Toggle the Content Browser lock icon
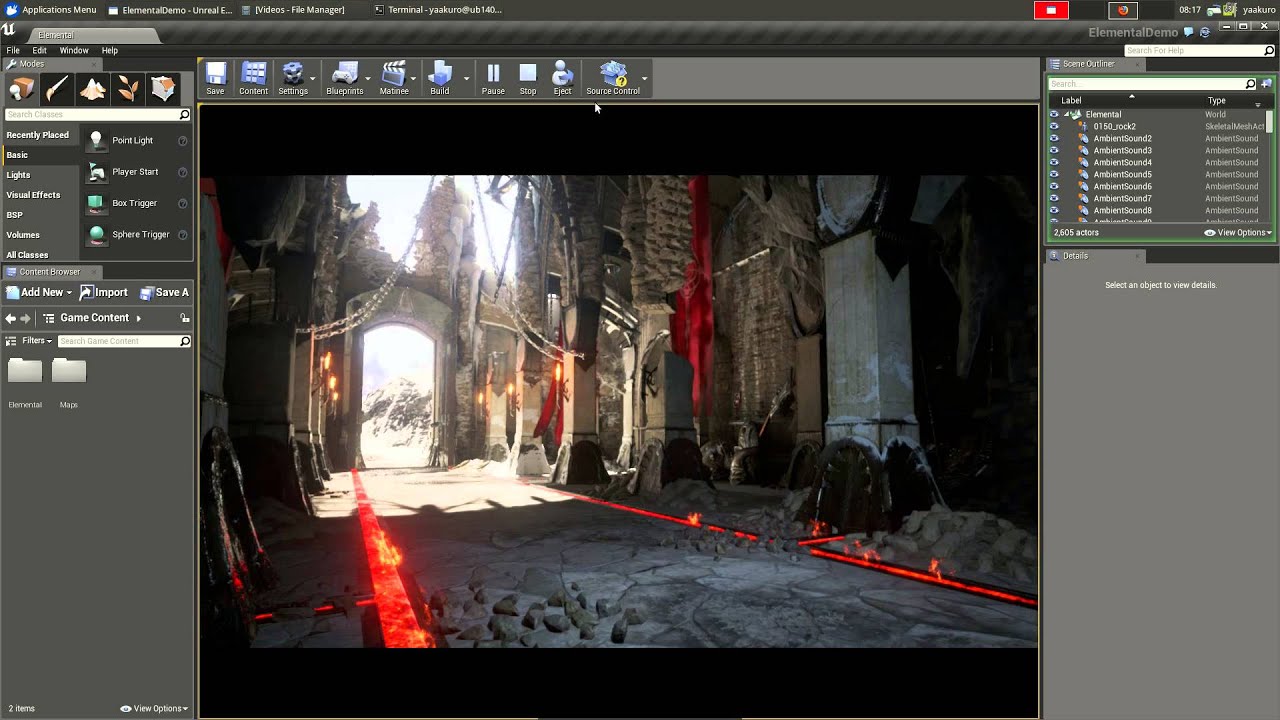 [184, 318]
